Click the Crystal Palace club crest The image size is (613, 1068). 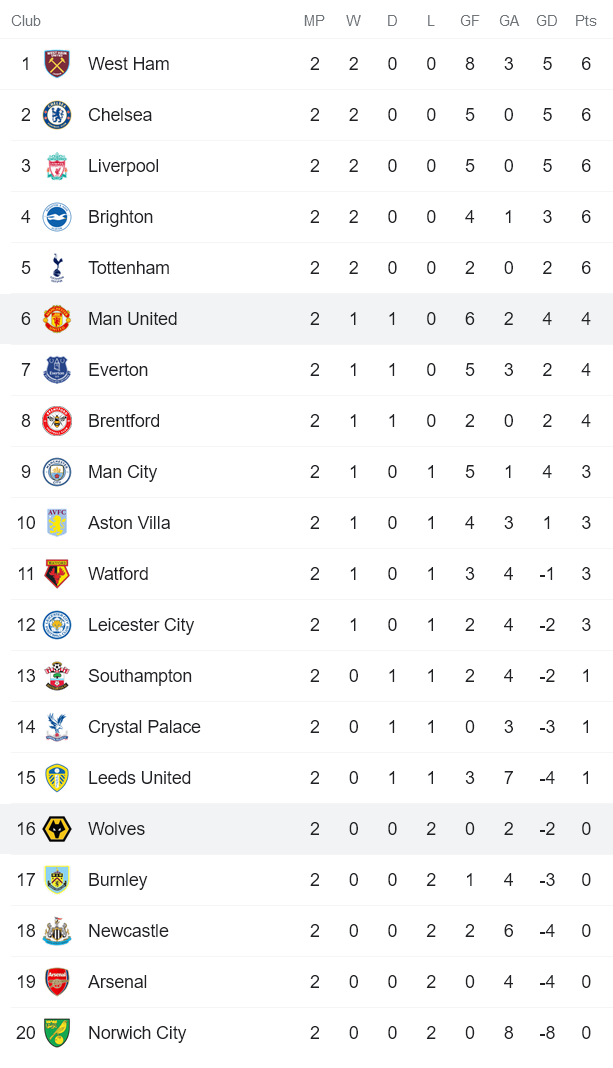[x=57, y=727]
